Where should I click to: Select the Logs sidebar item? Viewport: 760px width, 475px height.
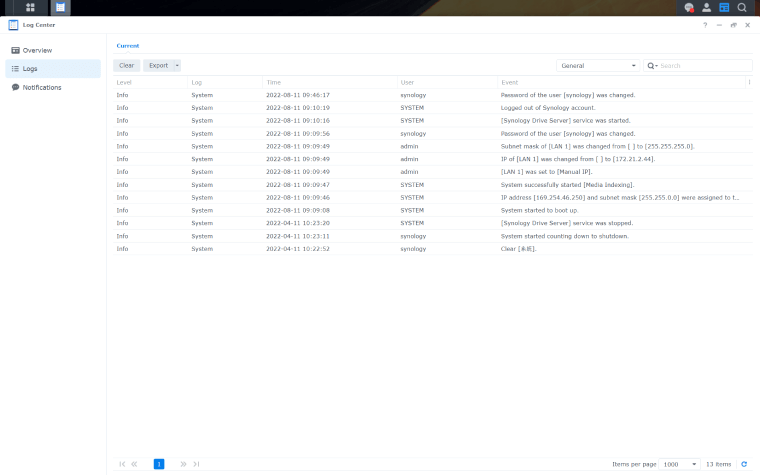pos(31,69)
